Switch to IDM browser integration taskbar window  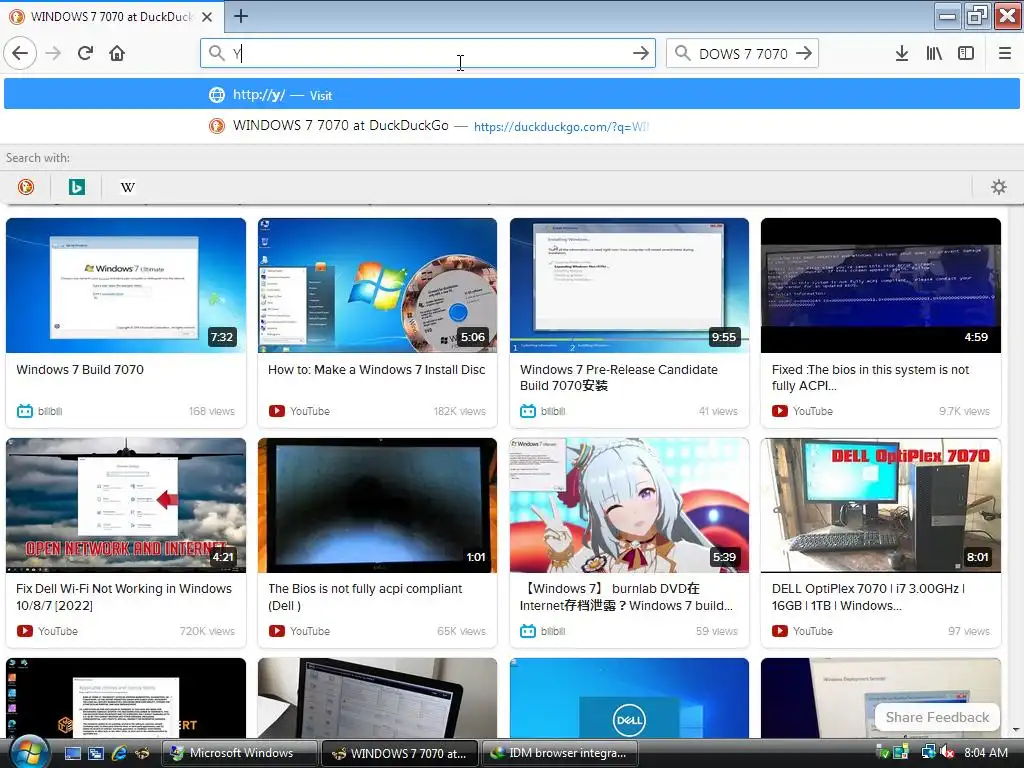tap(561, 753)
